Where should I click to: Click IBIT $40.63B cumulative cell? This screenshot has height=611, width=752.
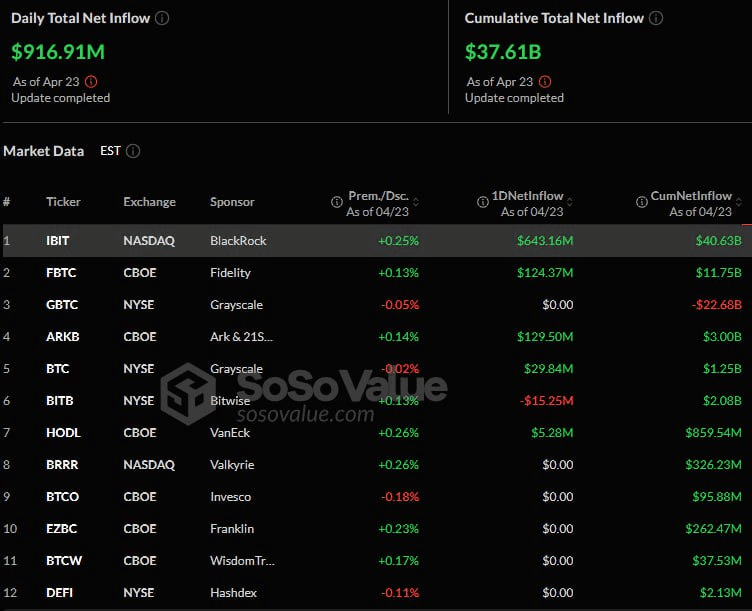(x=719, y=241)
